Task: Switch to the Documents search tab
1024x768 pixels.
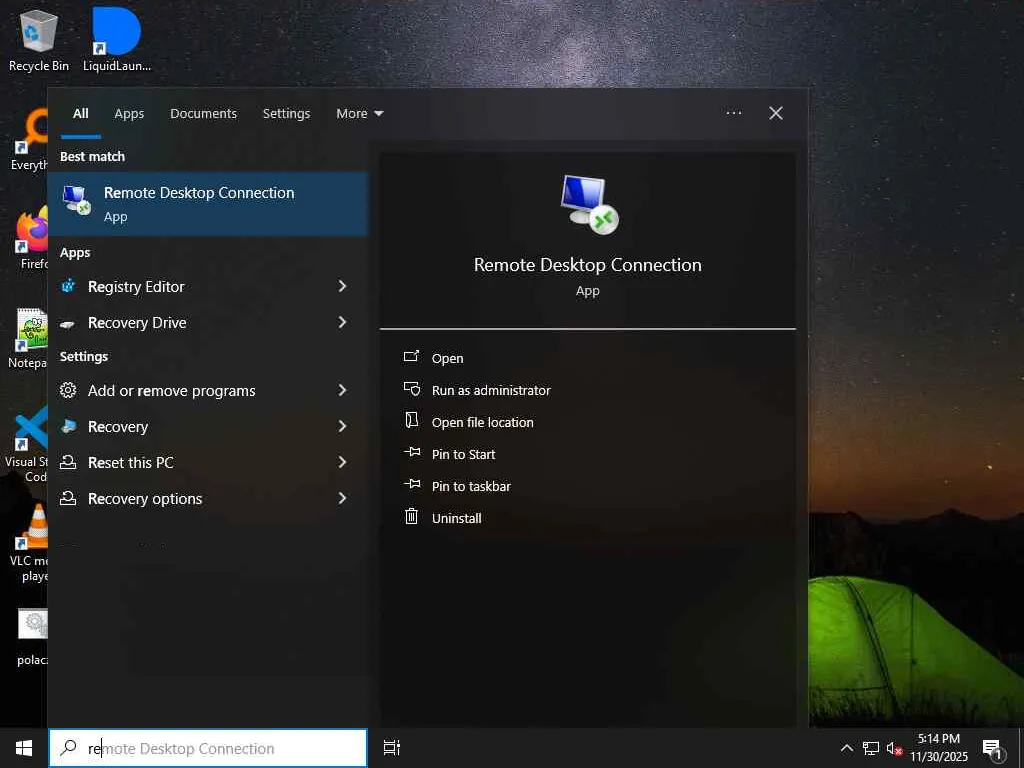Action: [x=204, y=114]
